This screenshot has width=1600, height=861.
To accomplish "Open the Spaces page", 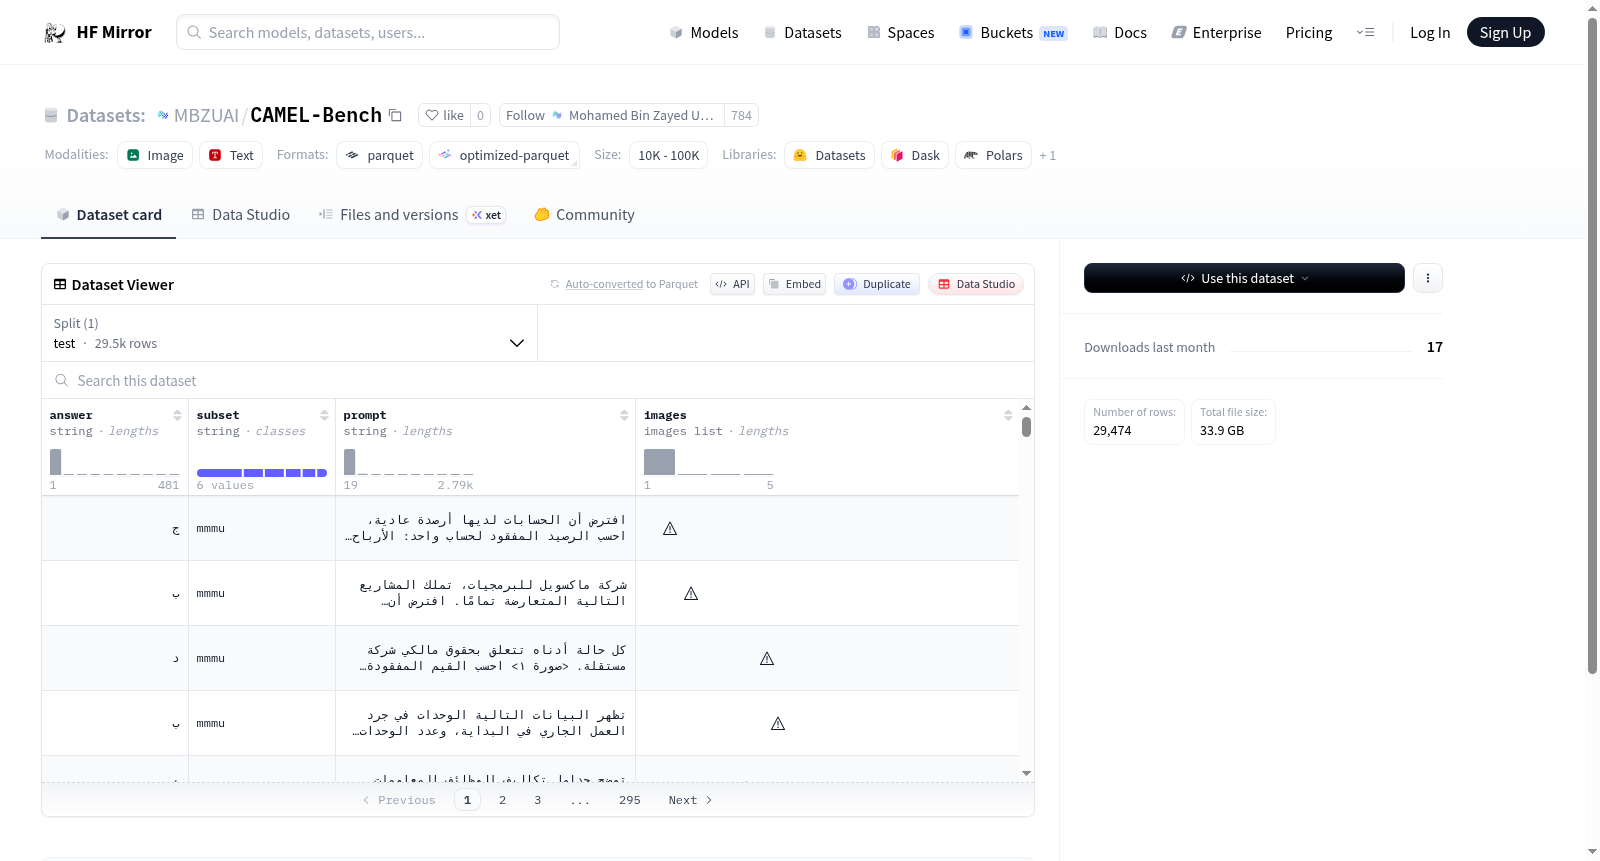I will pyautogui.click(x=900, y=33).
